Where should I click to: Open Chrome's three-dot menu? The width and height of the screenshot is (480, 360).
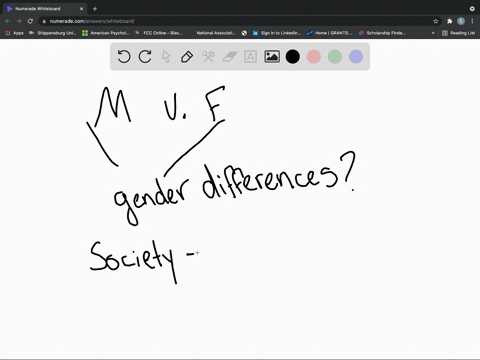472,21
